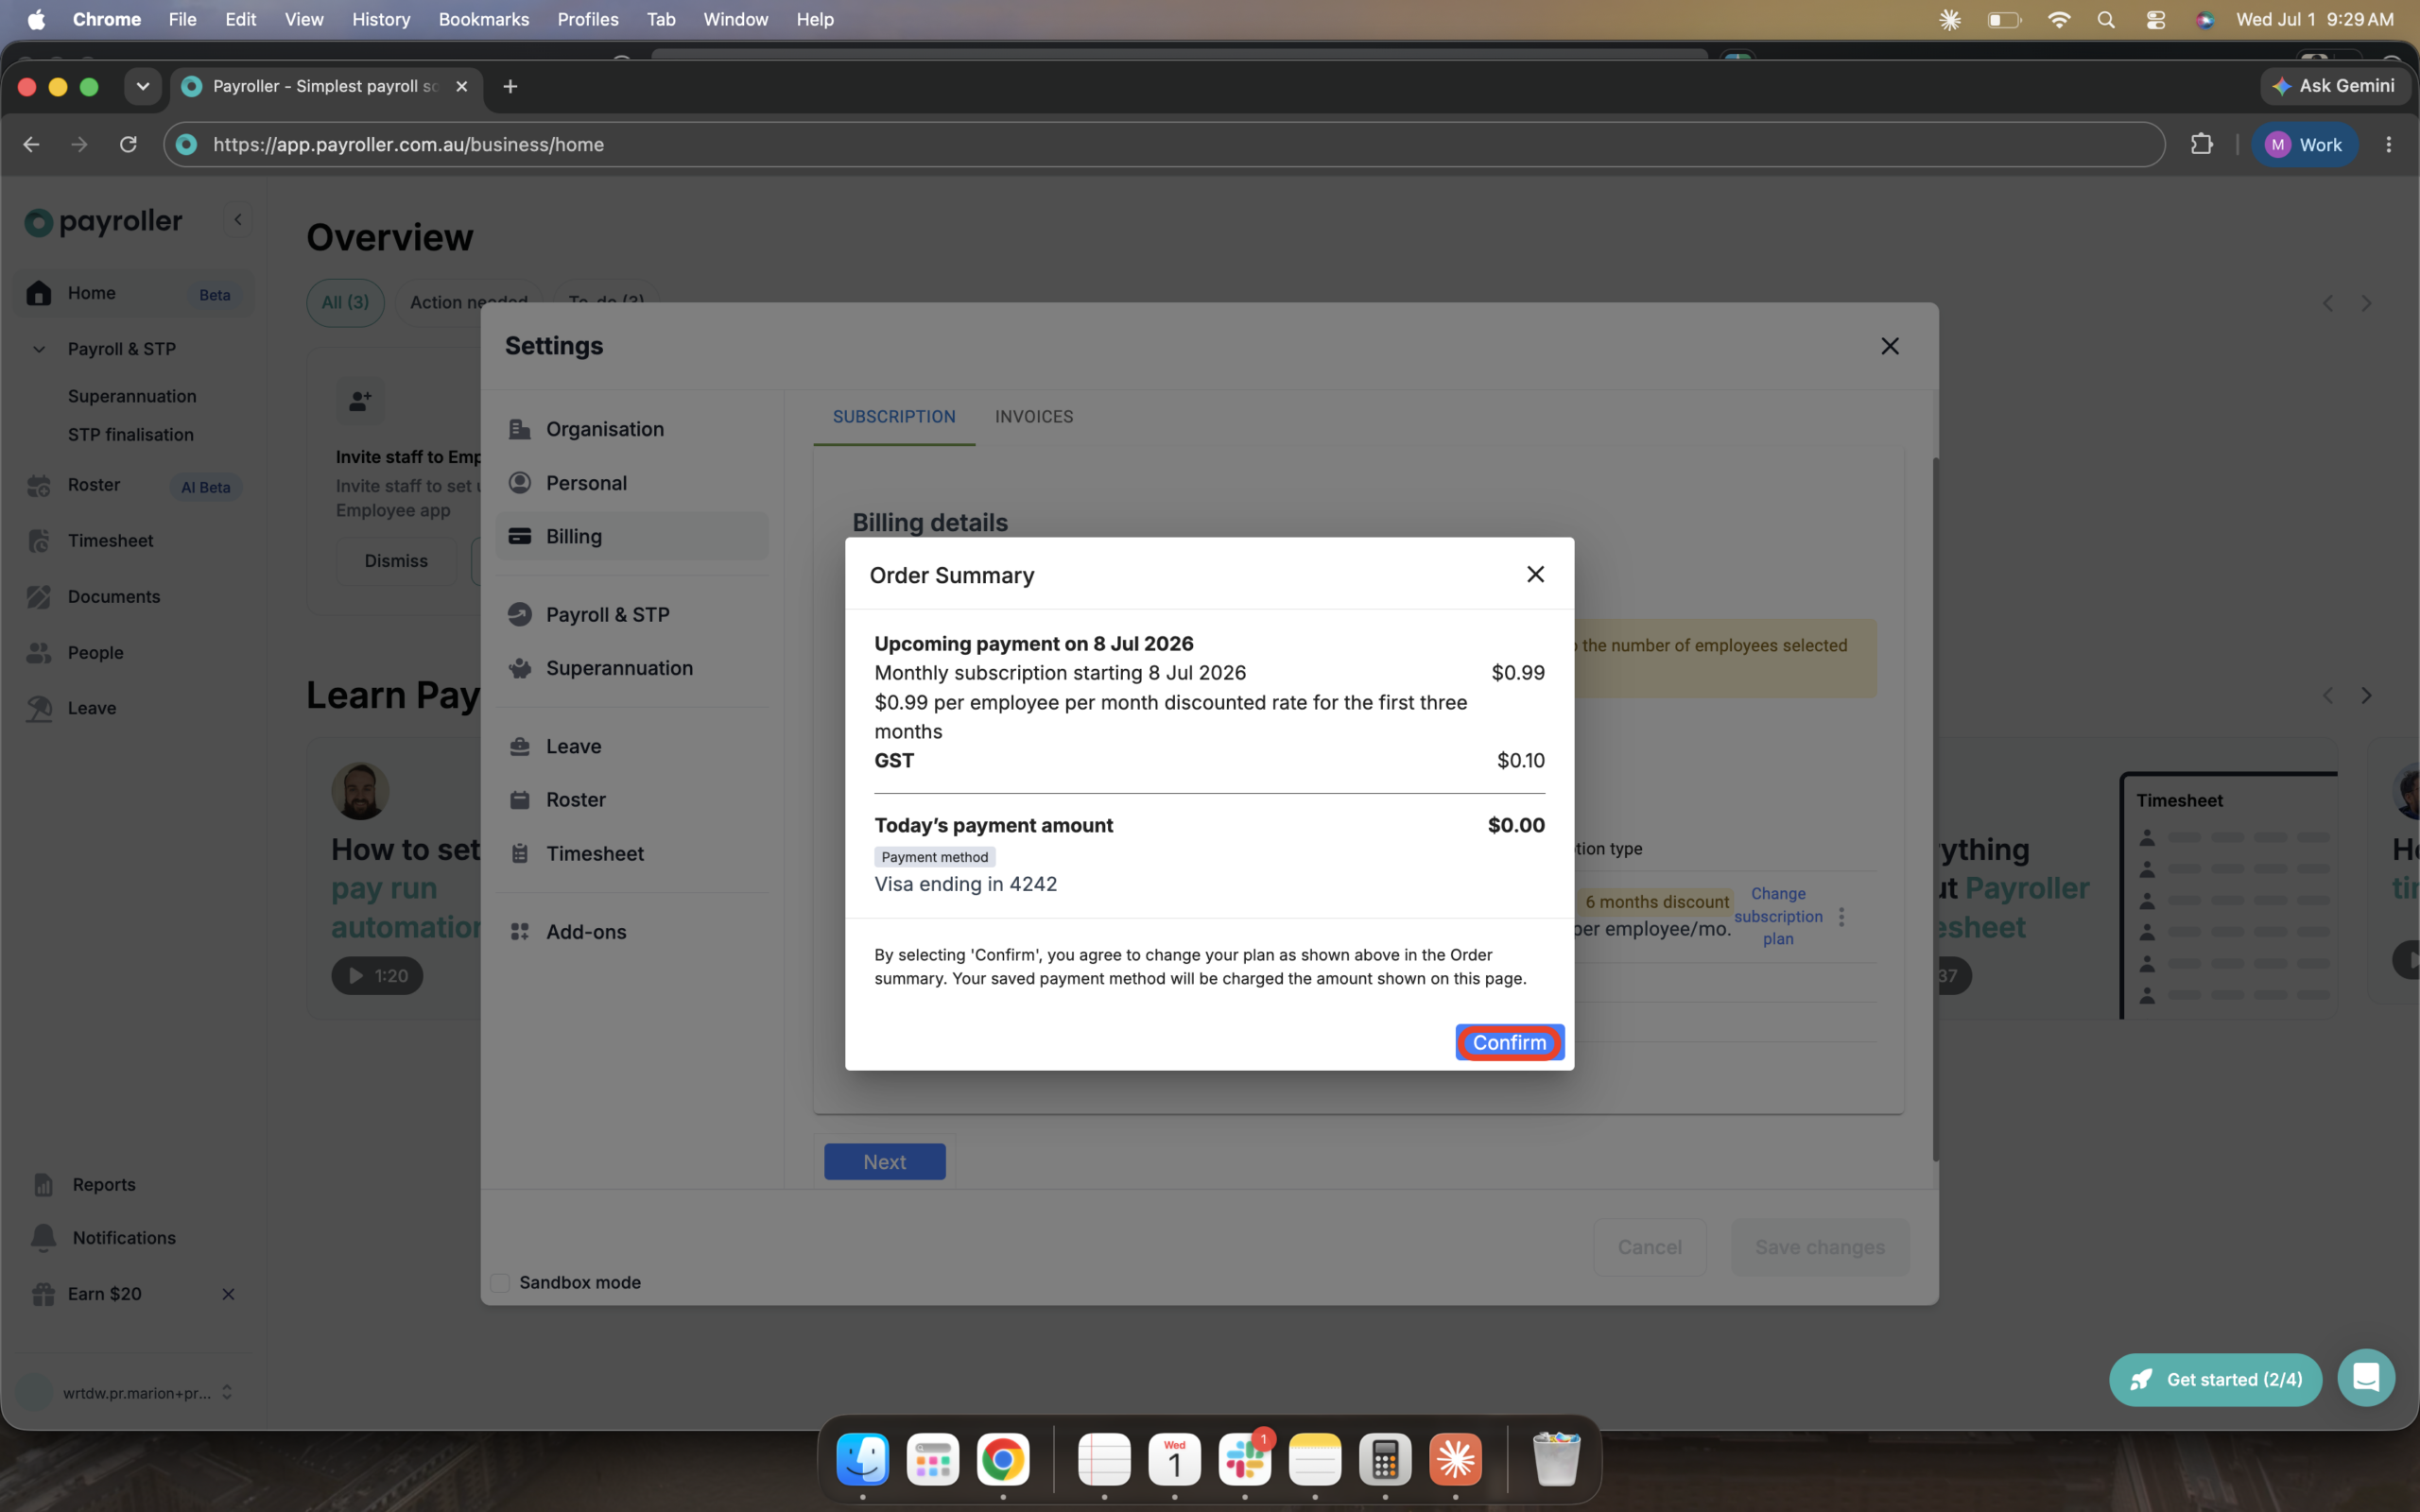Open Roster settings calendar icon
The width and height of the screenshot is (2420, 1512).
pos(520,800)
